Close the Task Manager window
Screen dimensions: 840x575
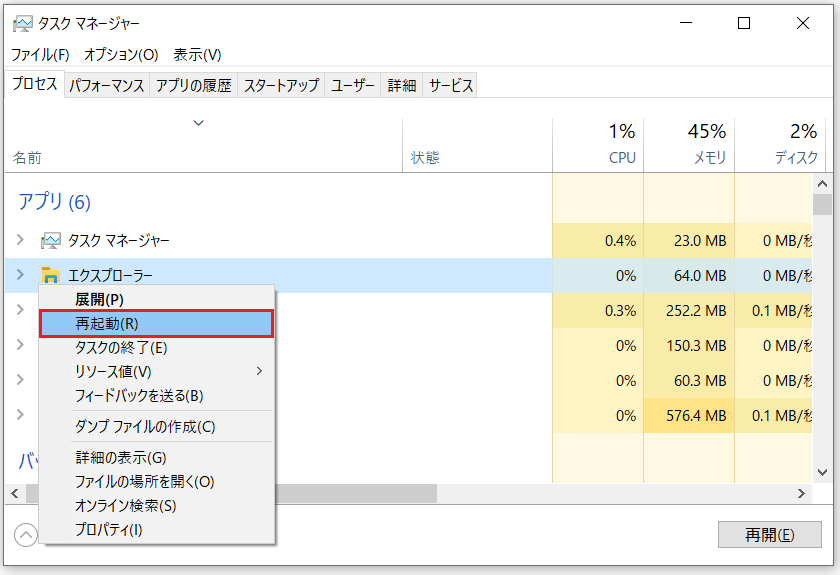point(802,23)
